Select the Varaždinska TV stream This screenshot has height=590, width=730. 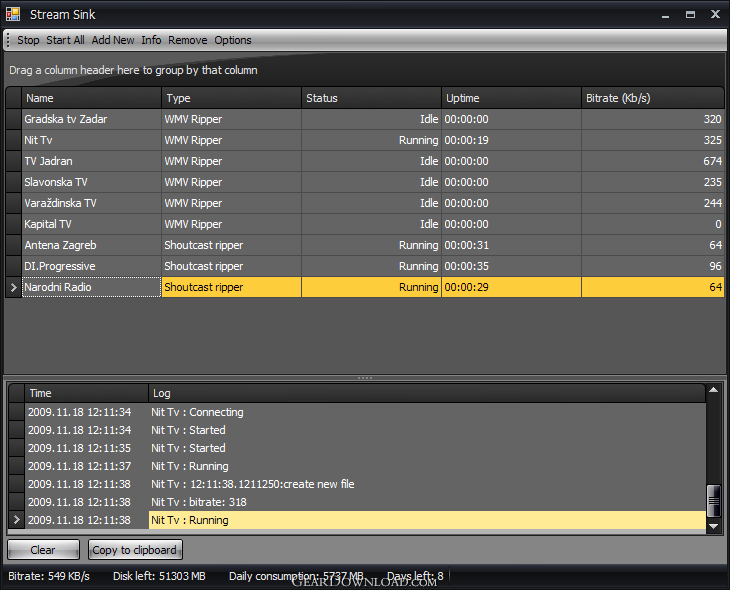(365, 203)
